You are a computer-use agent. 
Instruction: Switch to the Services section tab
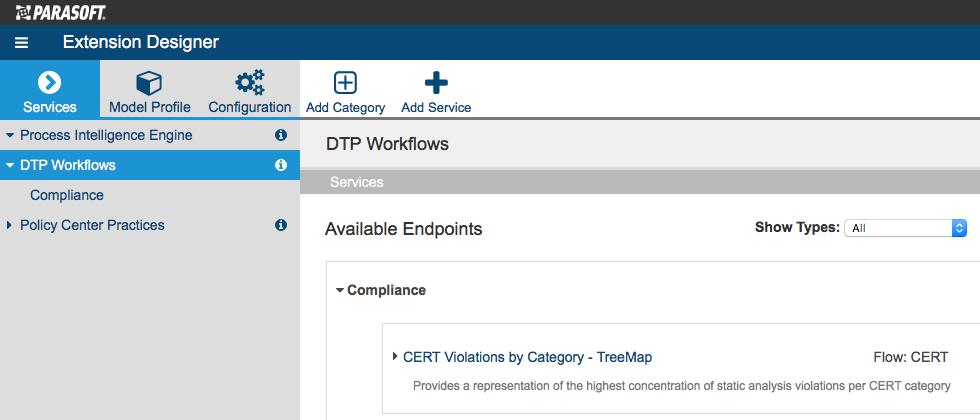tap(50, 89)
